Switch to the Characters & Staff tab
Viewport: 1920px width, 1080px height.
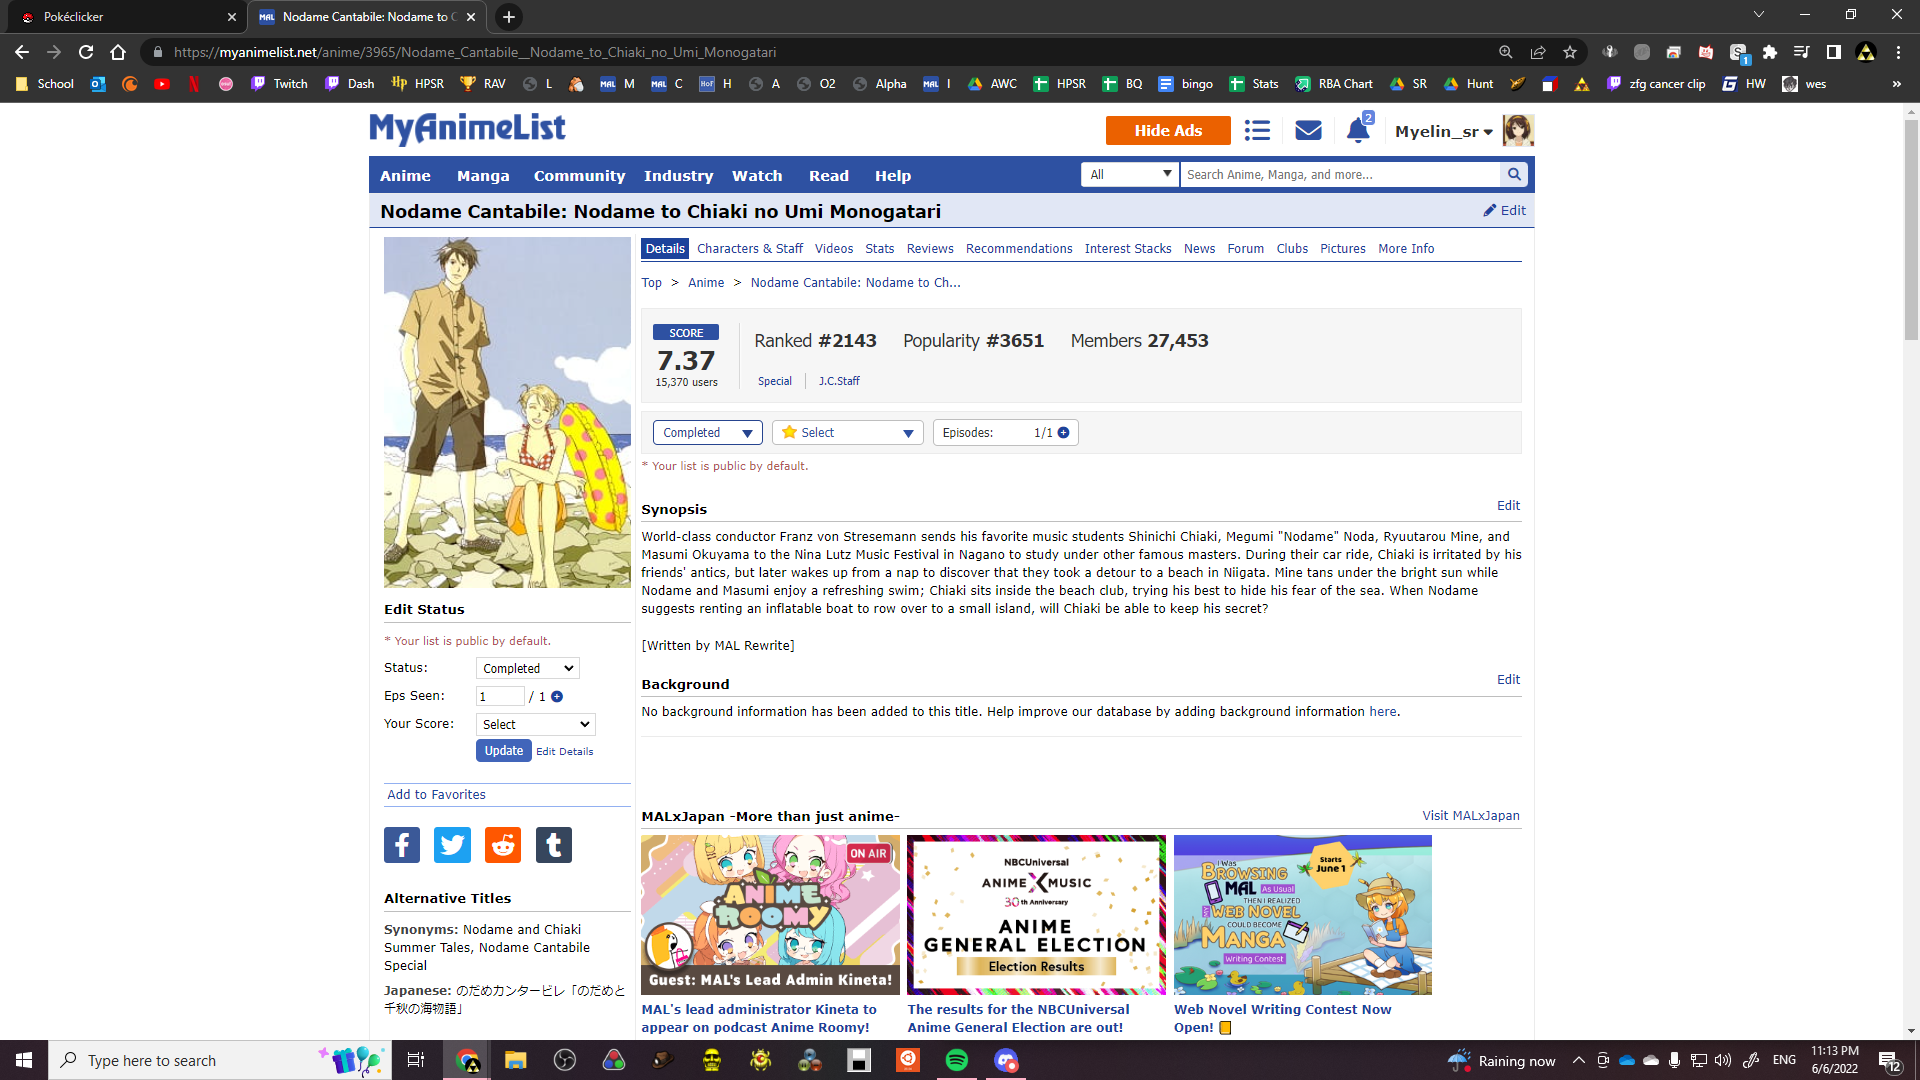749,249
